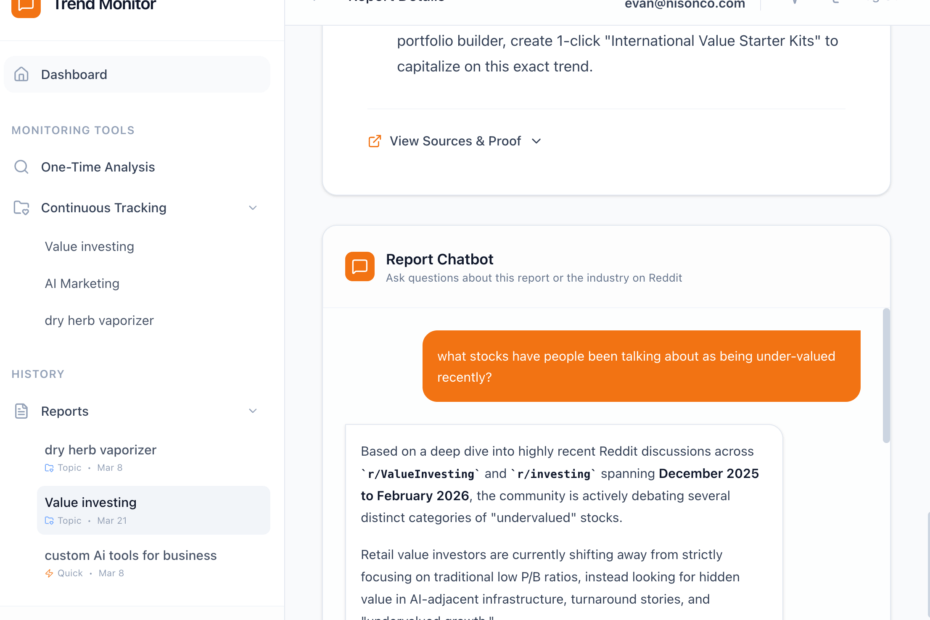The height and width of the screenshot is (620, 930).
Task: Open the dry herb vaporizer tracking topic
Action: (99, 321)
